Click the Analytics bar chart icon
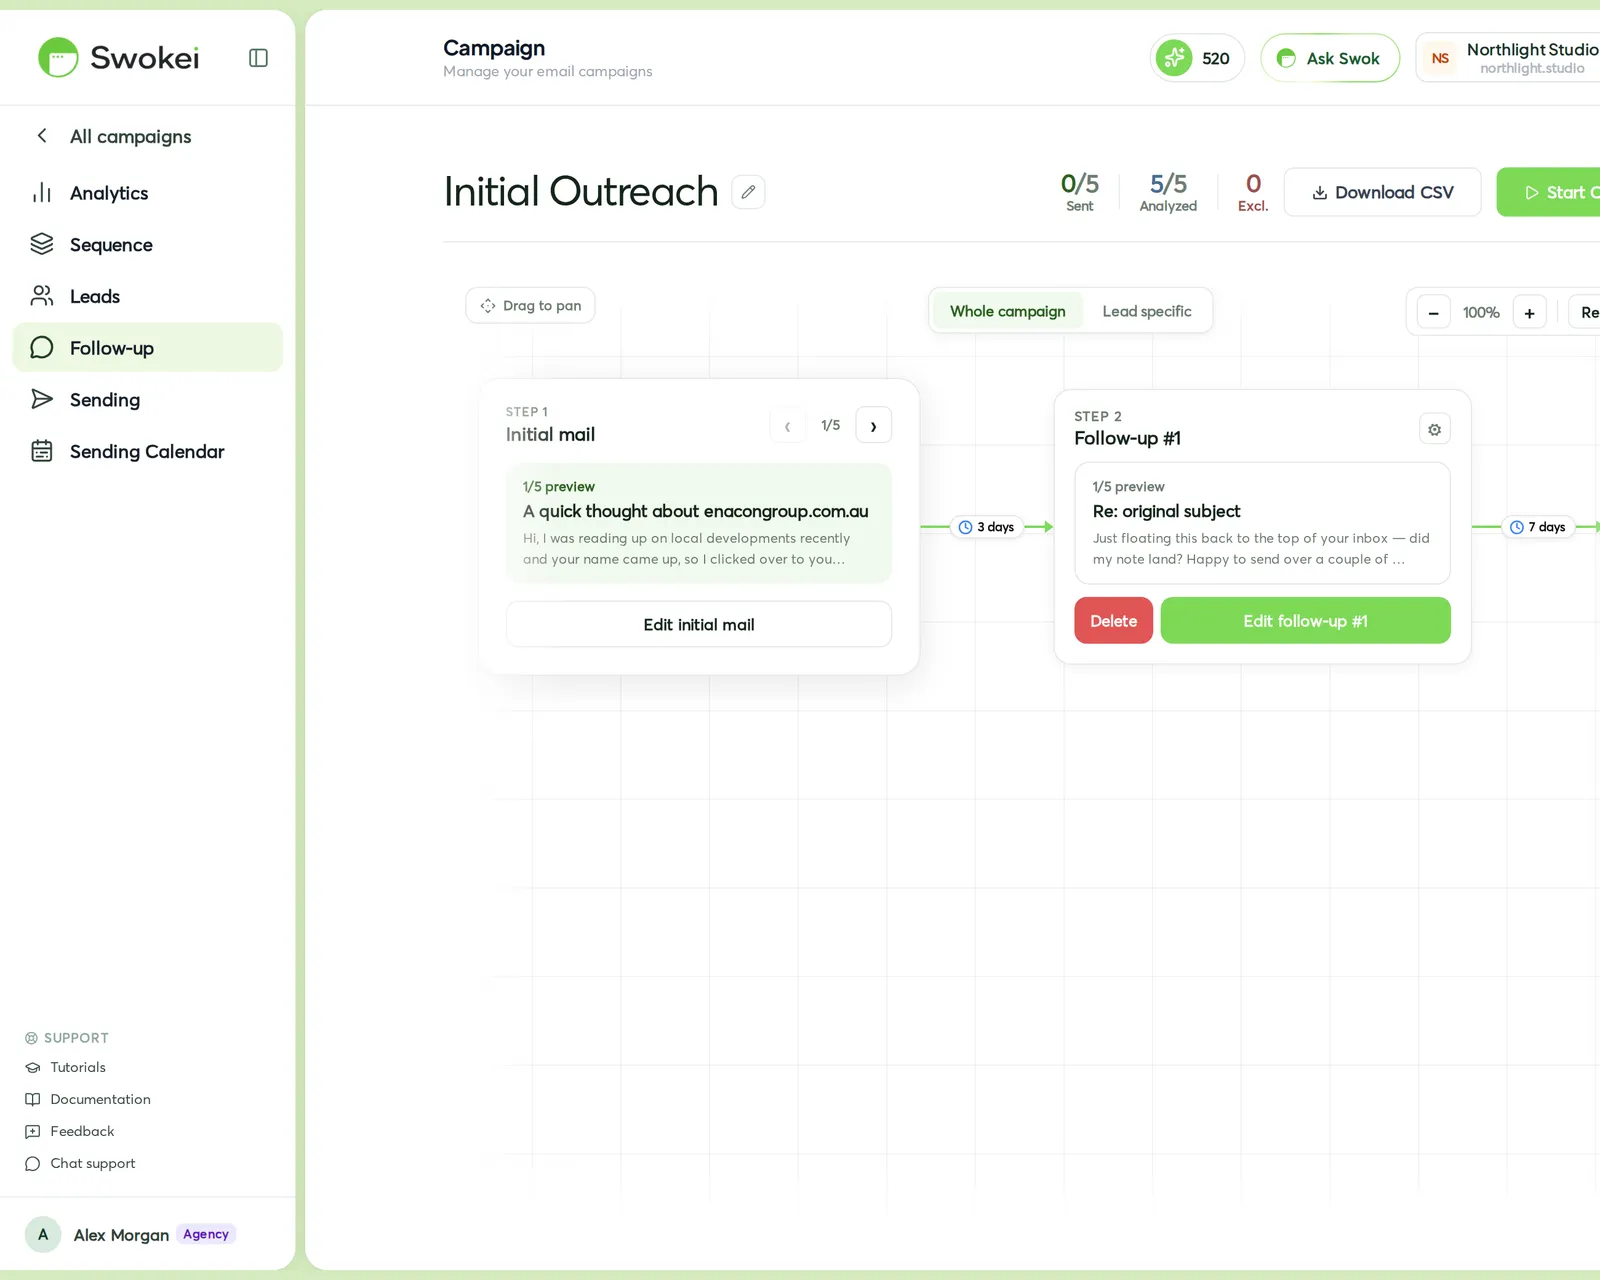The width and height of the screenshot is (1600, 1280). click(x=42, y=193)
